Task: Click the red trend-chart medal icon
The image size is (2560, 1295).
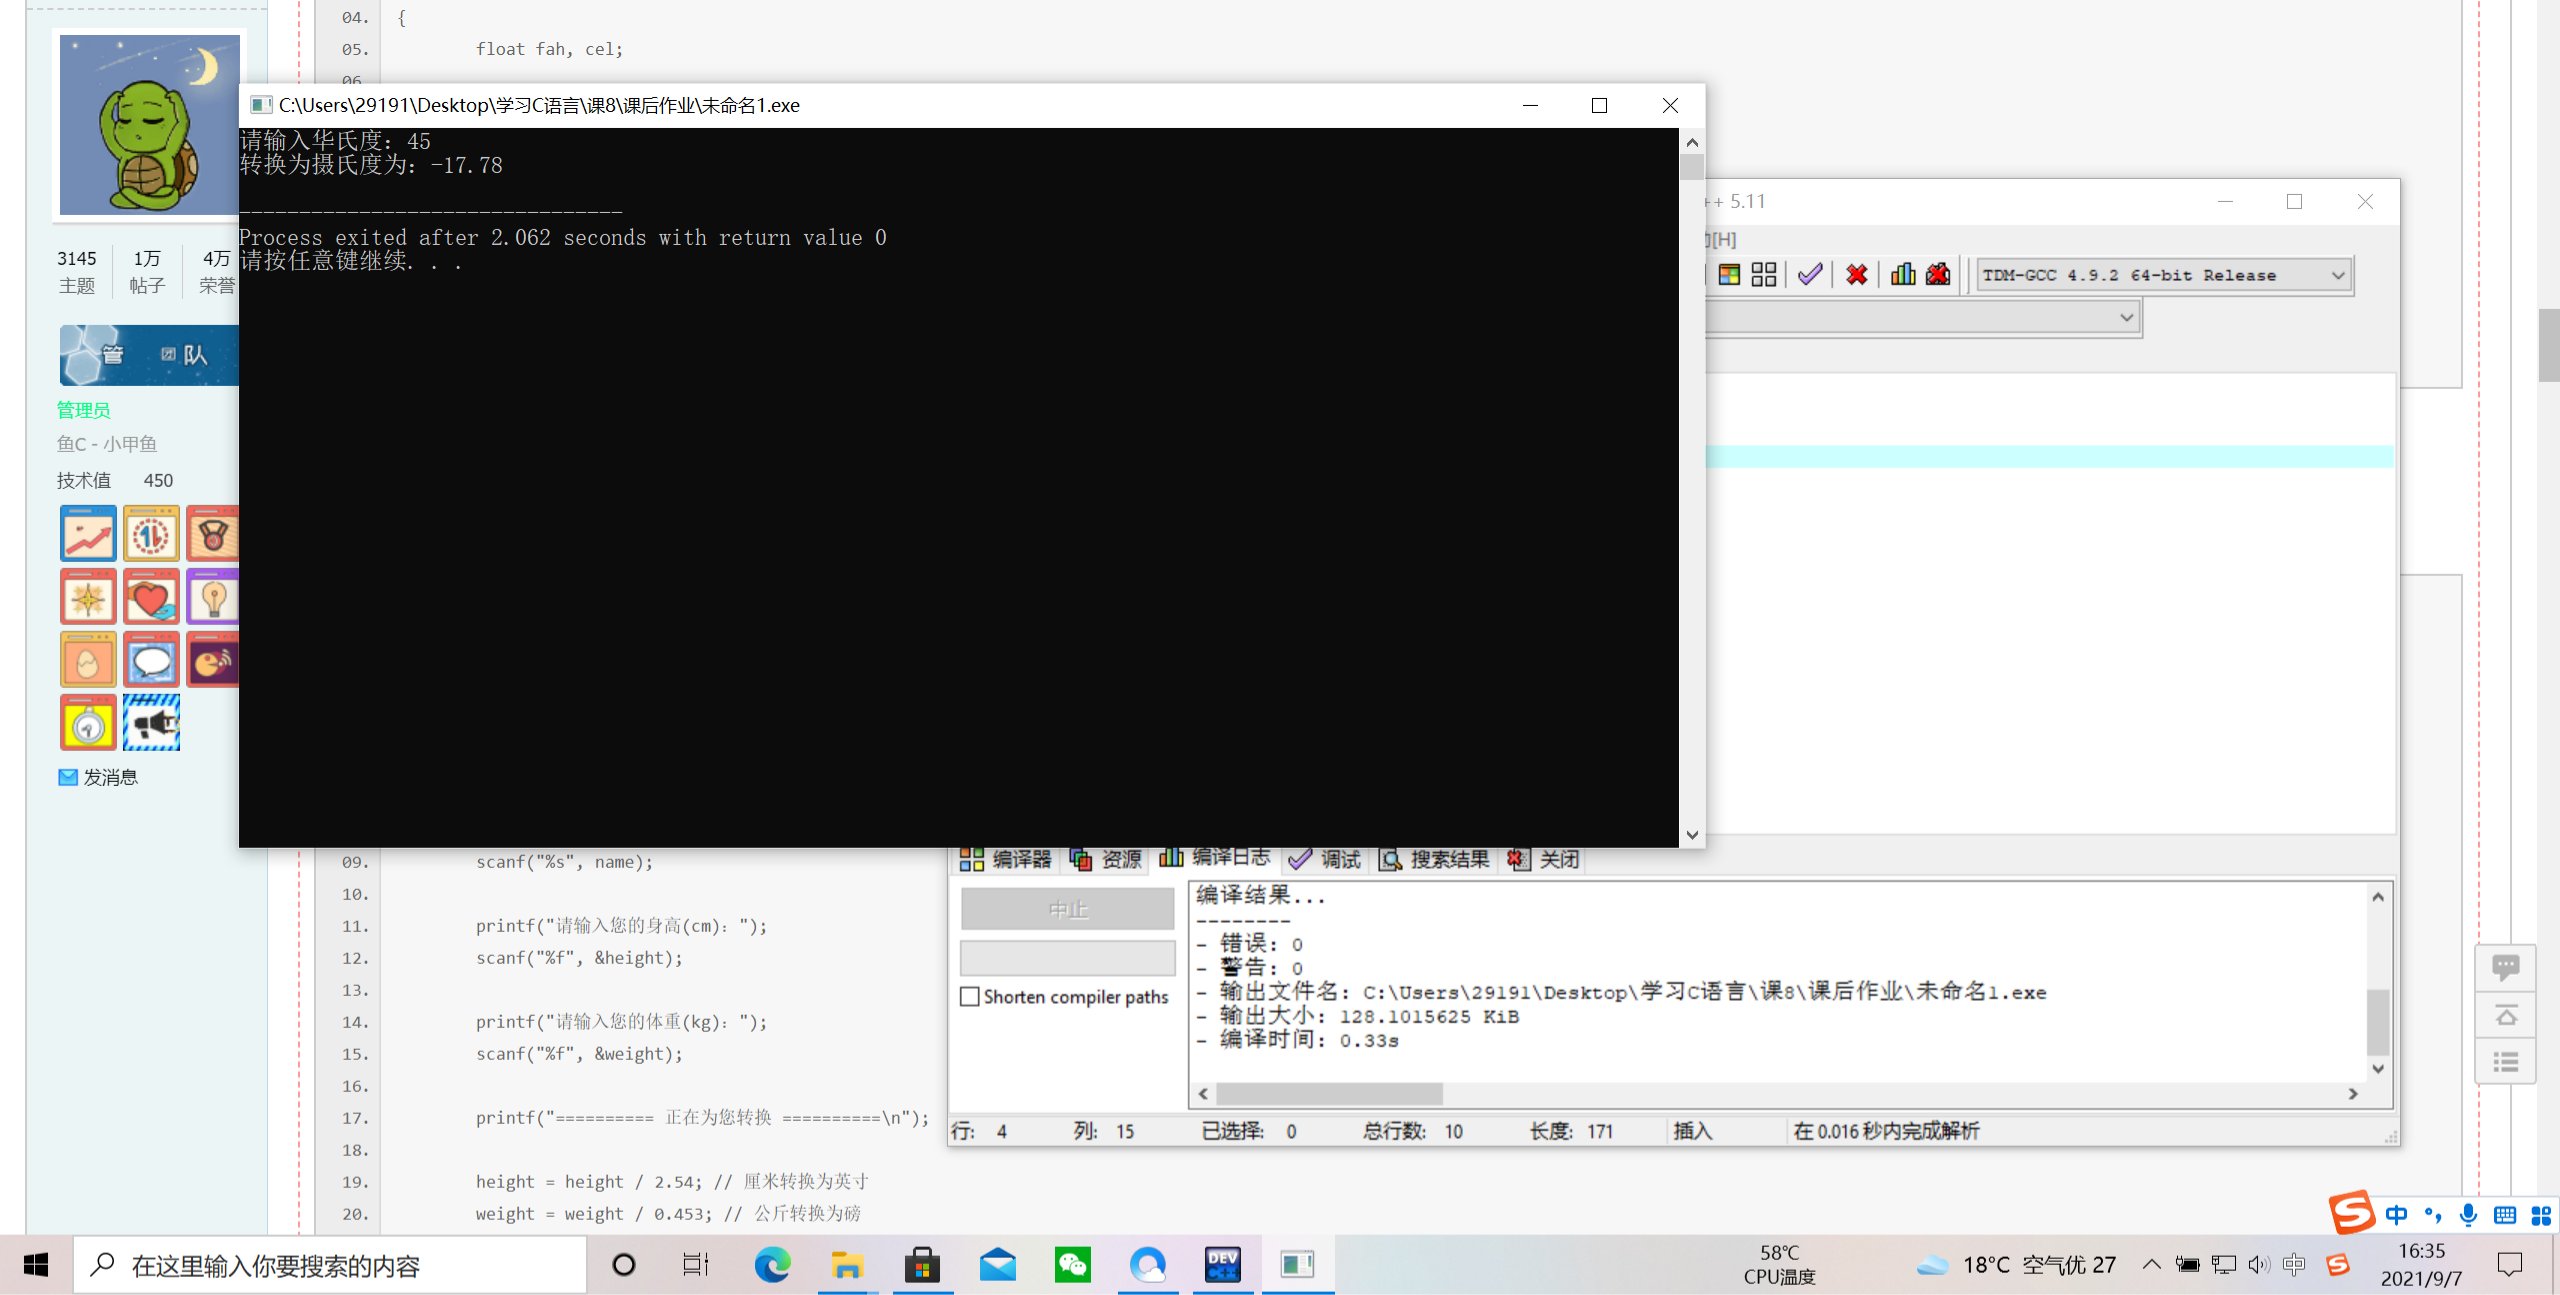Action: pos(88,534)
